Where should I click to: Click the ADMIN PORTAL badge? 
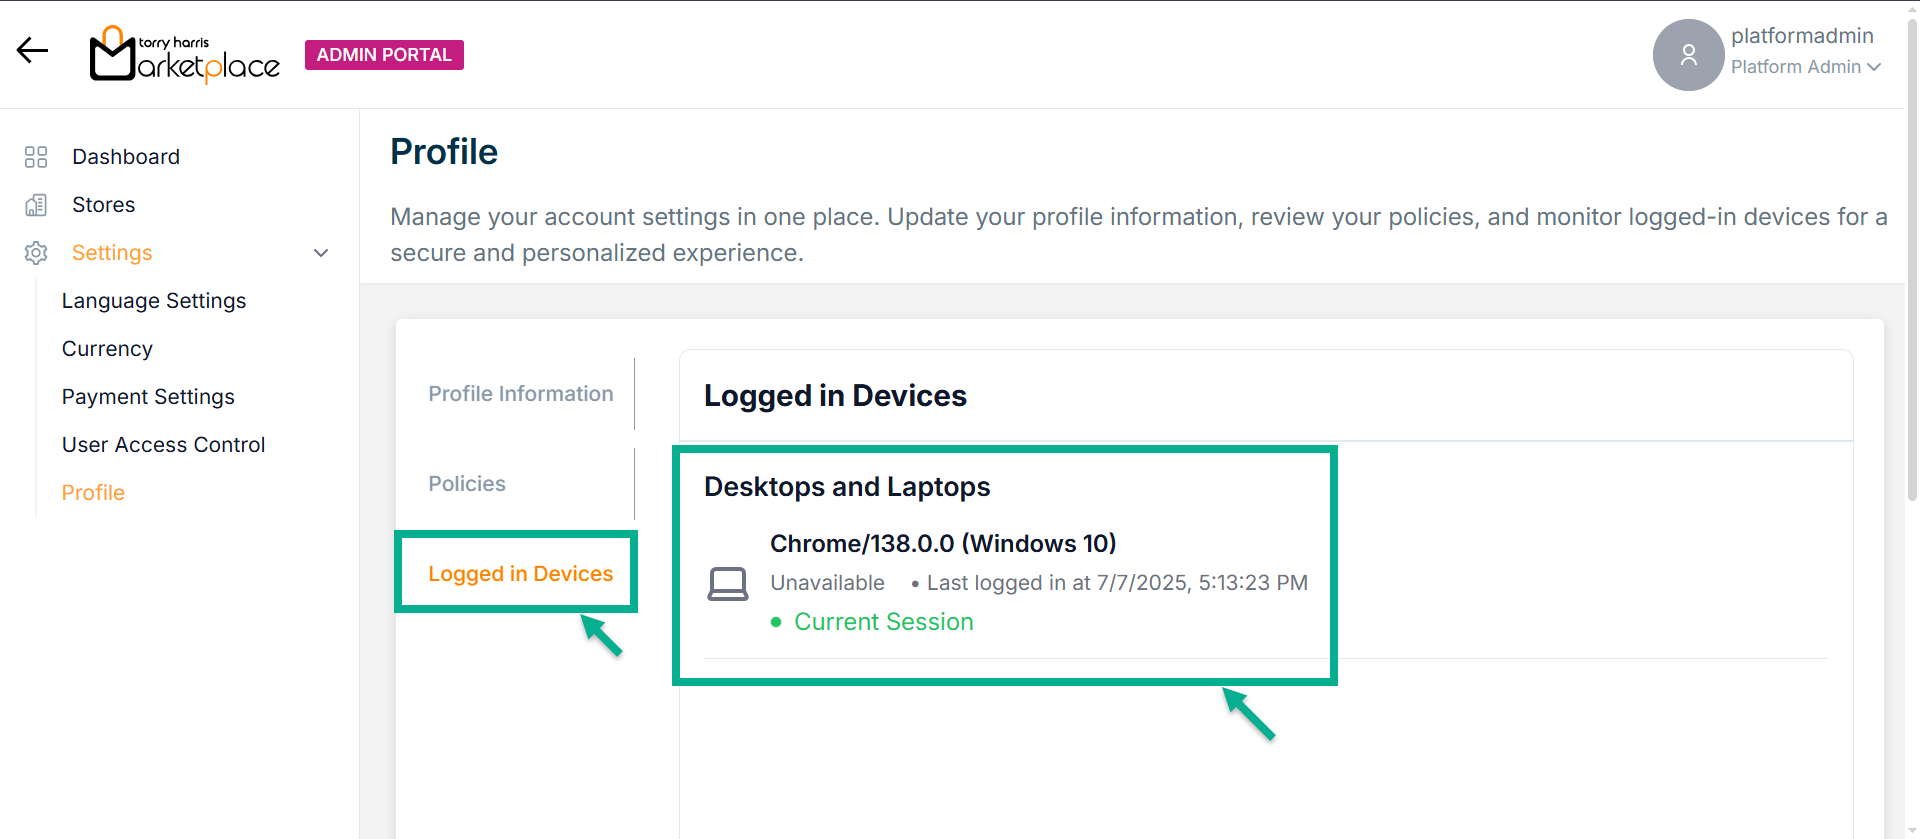click(x=384, y=55)
